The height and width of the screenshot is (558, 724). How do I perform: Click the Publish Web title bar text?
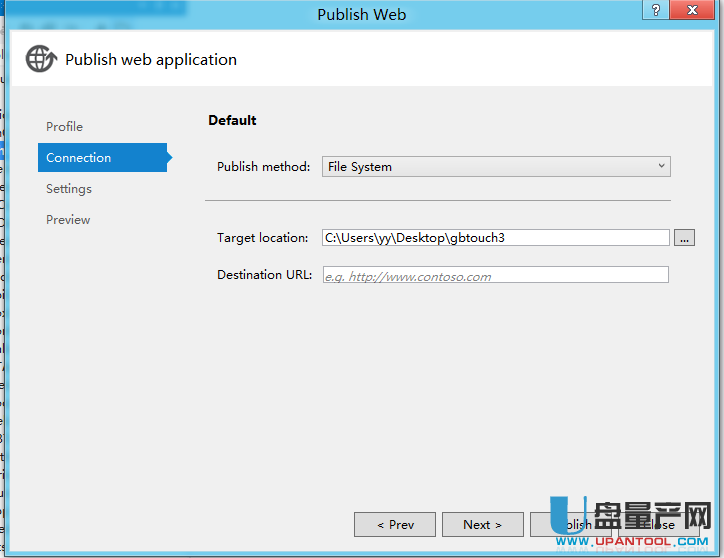[362, 14]
